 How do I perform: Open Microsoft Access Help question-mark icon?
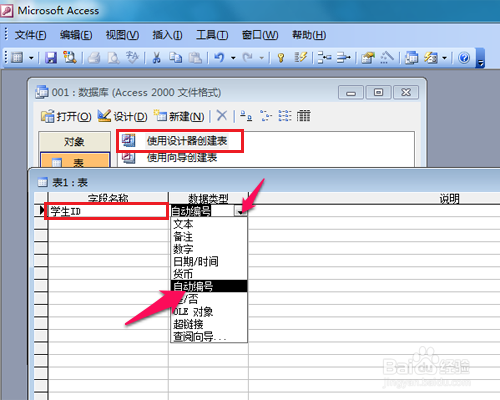(464, 58)
